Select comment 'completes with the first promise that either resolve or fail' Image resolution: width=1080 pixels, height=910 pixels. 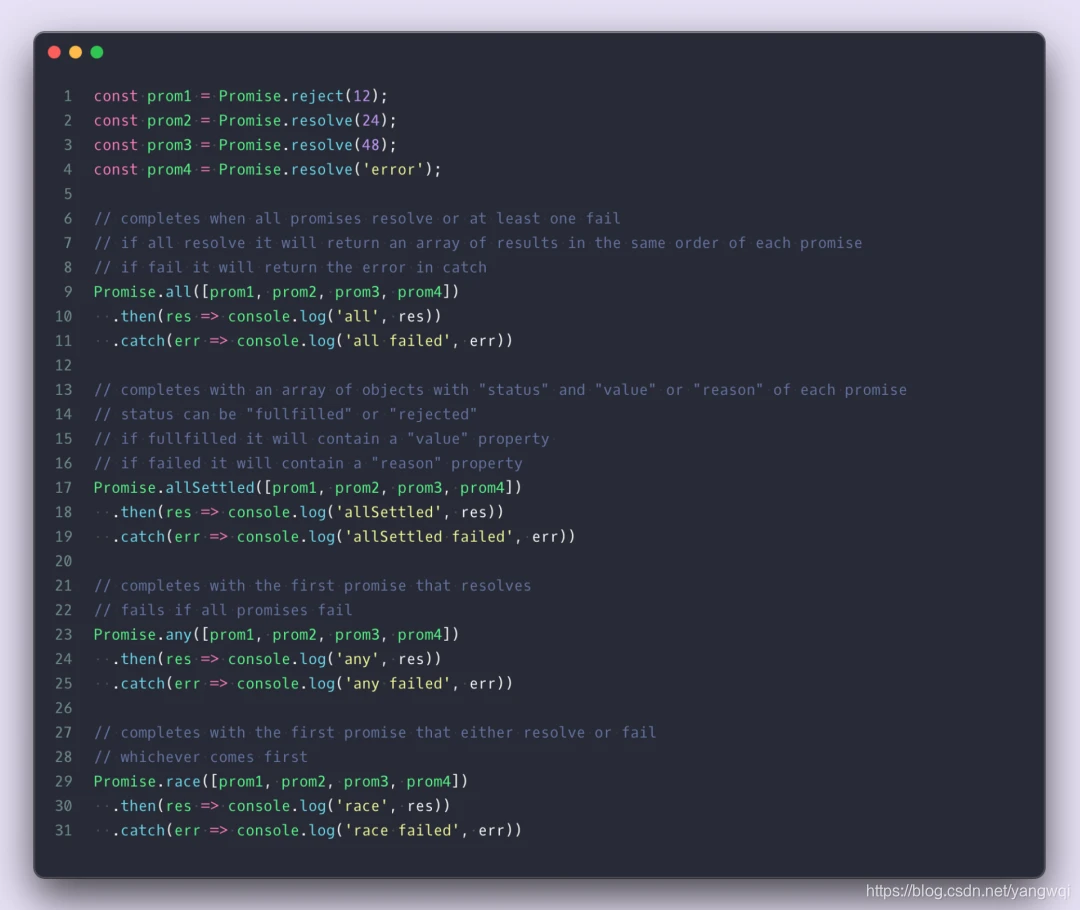click(375, 732)
